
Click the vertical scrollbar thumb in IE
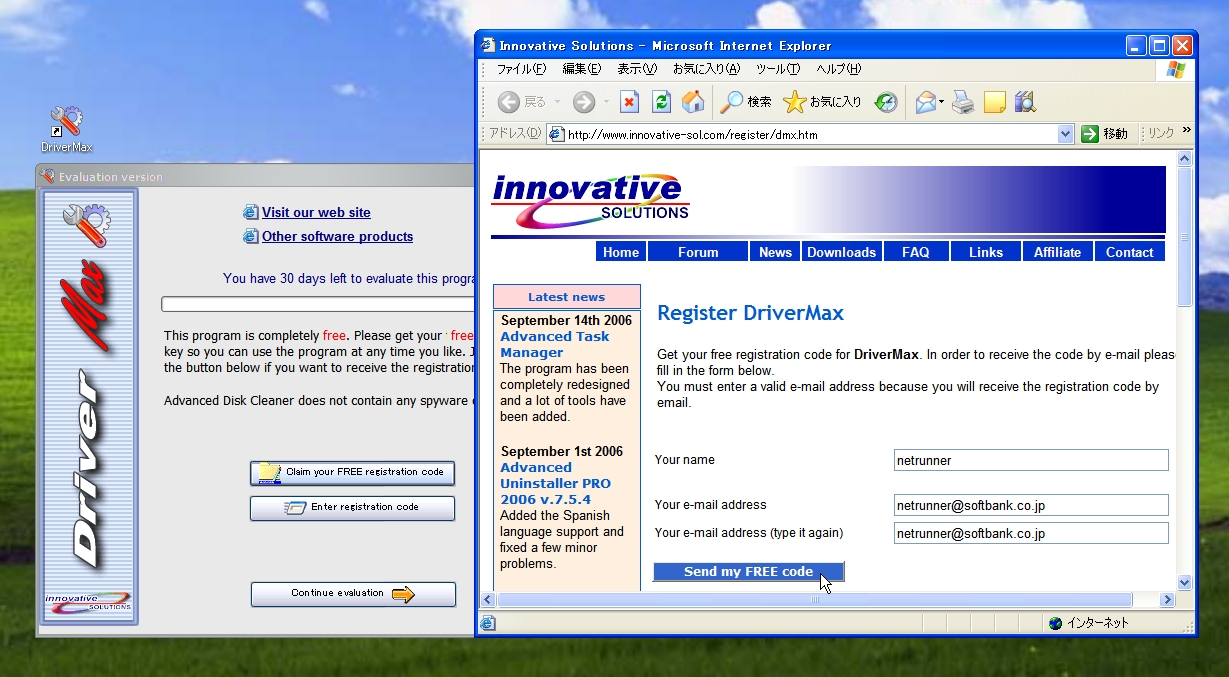(1185, 237)
